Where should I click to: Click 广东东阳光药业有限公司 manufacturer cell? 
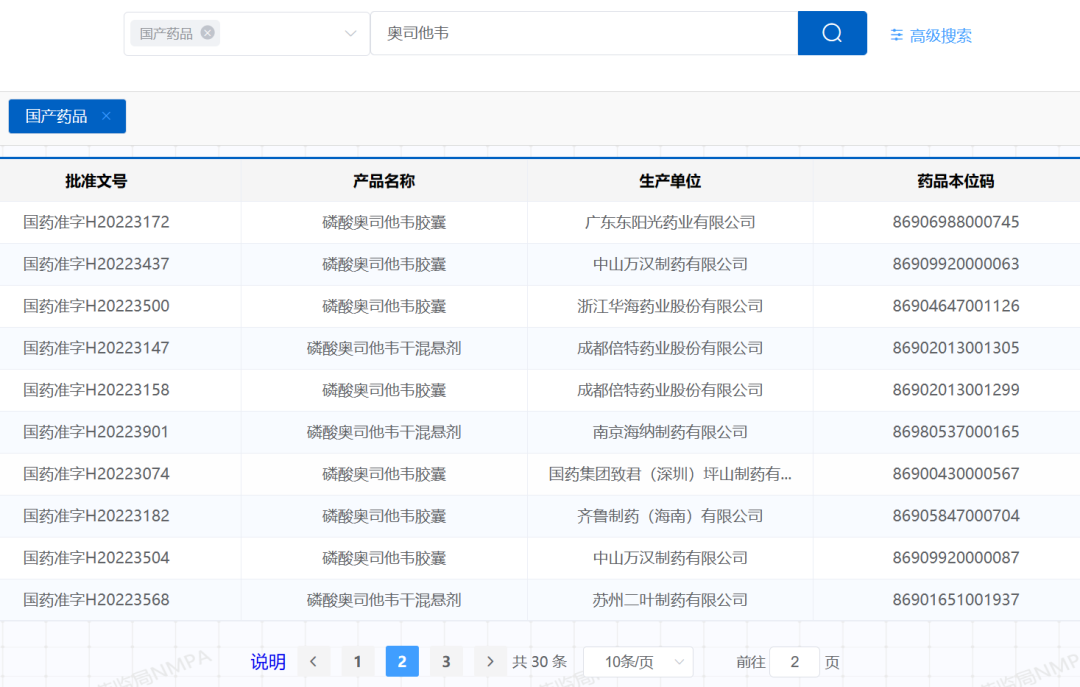670,222
